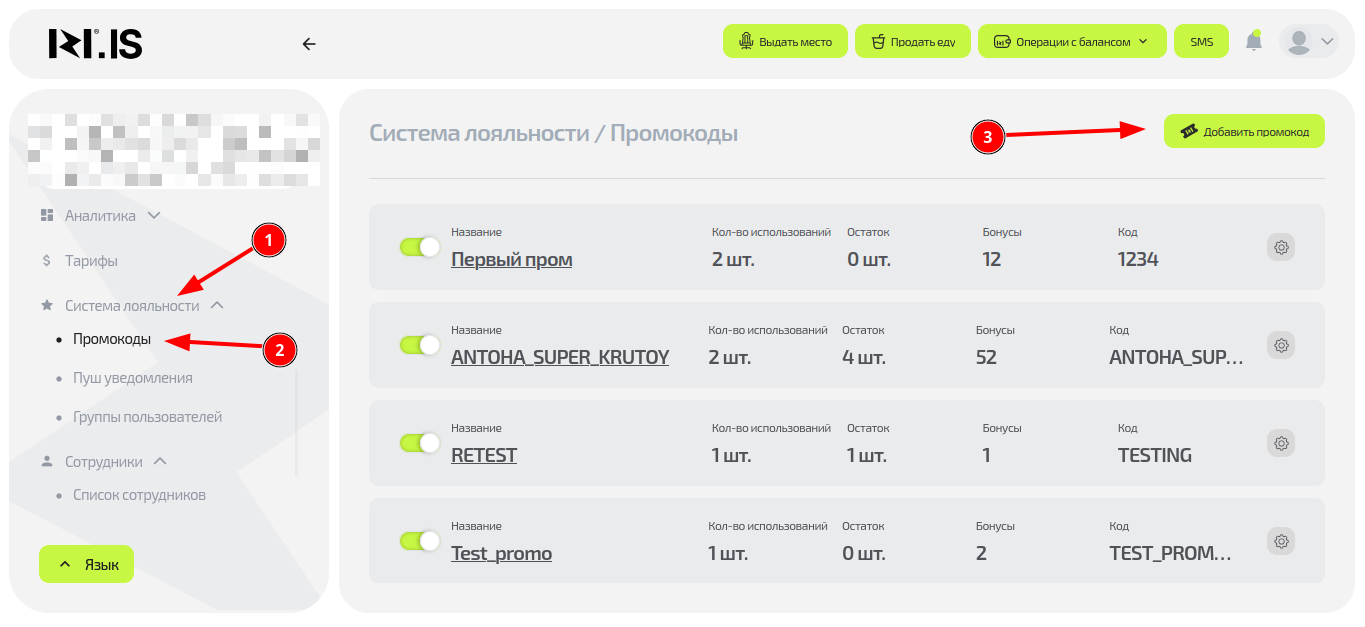Open settings gear for ANTOHA_SUPER_KRUTOY promo
1365x627 pixels.
(1281, 345)
